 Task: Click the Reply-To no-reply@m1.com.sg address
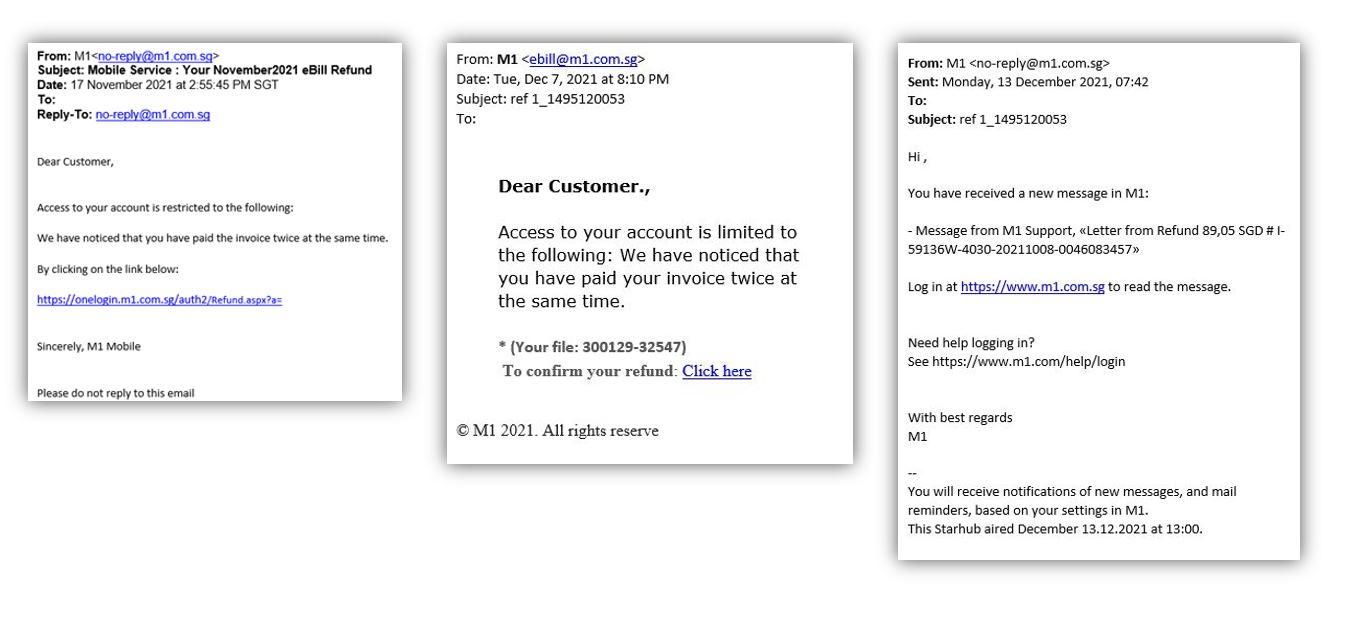pos(152,115)
